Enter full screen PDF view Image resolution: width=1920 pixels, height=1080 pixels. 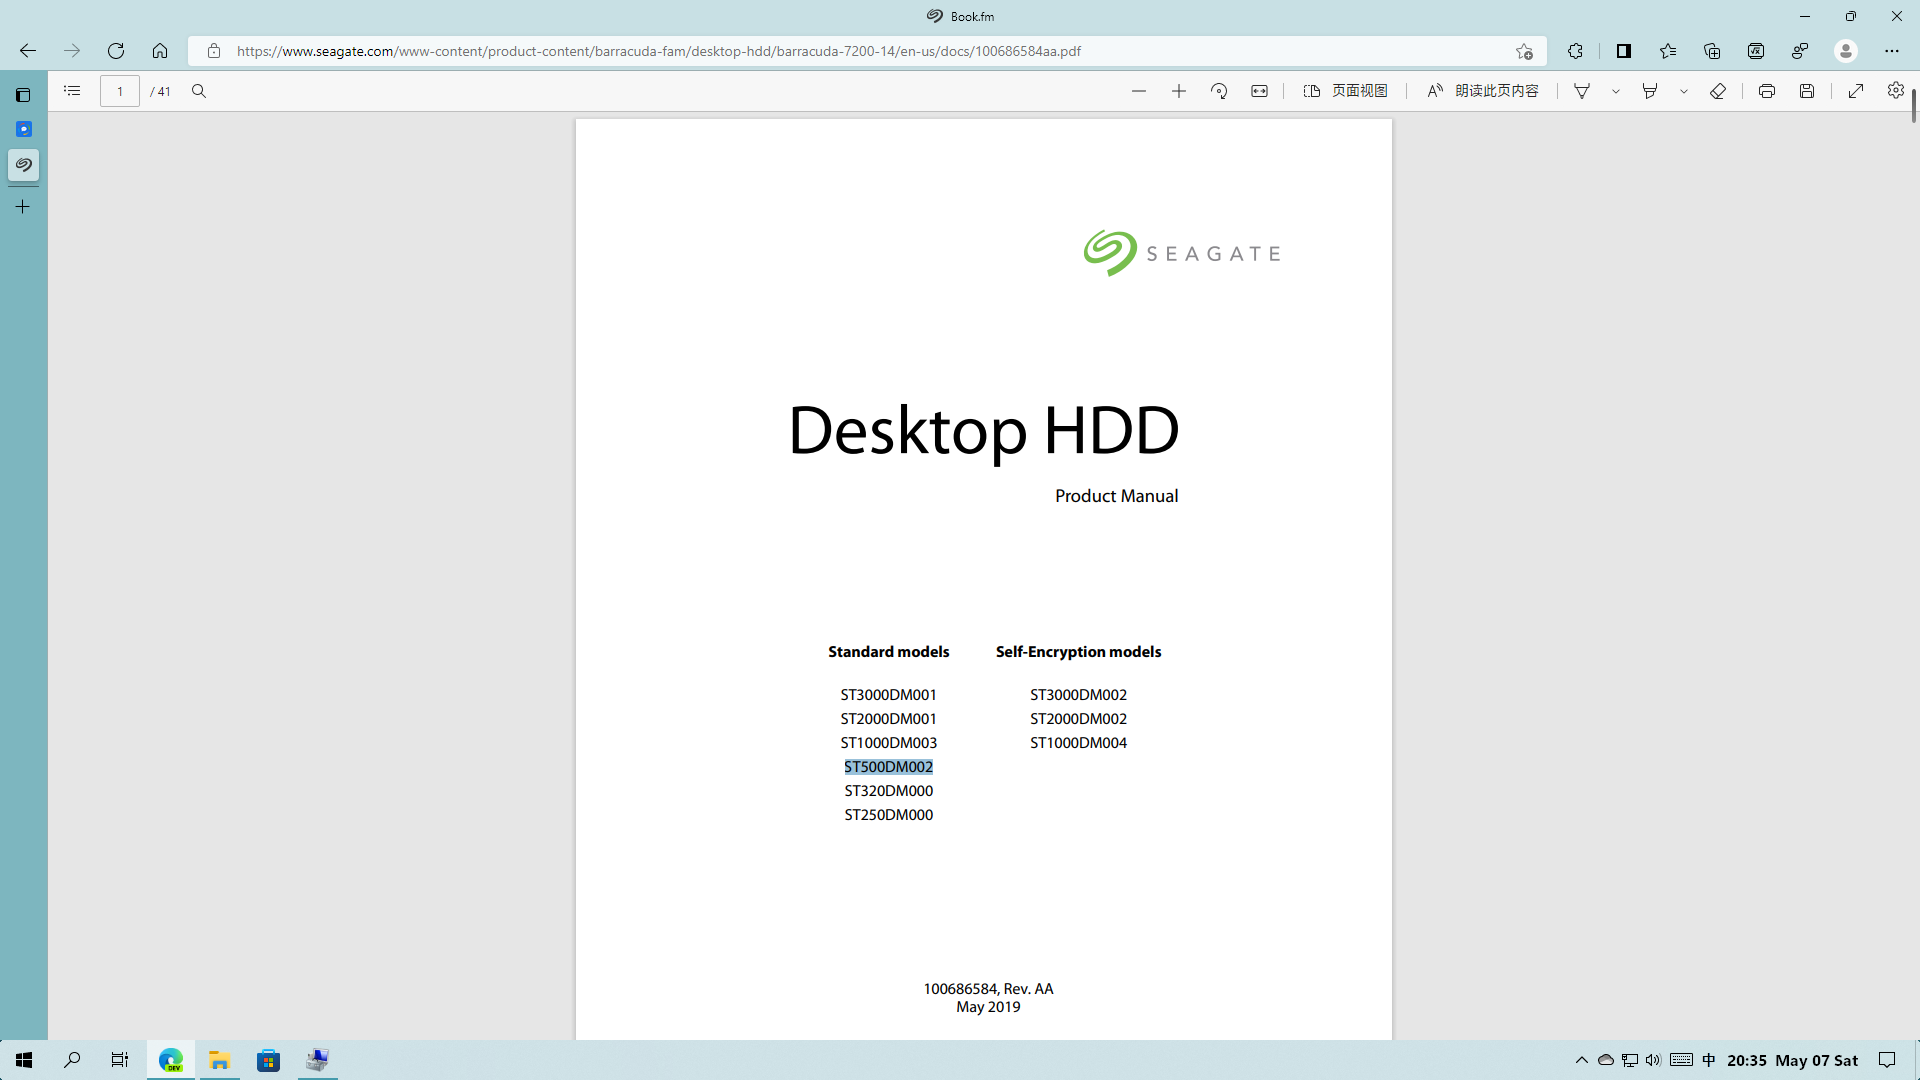1856,91
